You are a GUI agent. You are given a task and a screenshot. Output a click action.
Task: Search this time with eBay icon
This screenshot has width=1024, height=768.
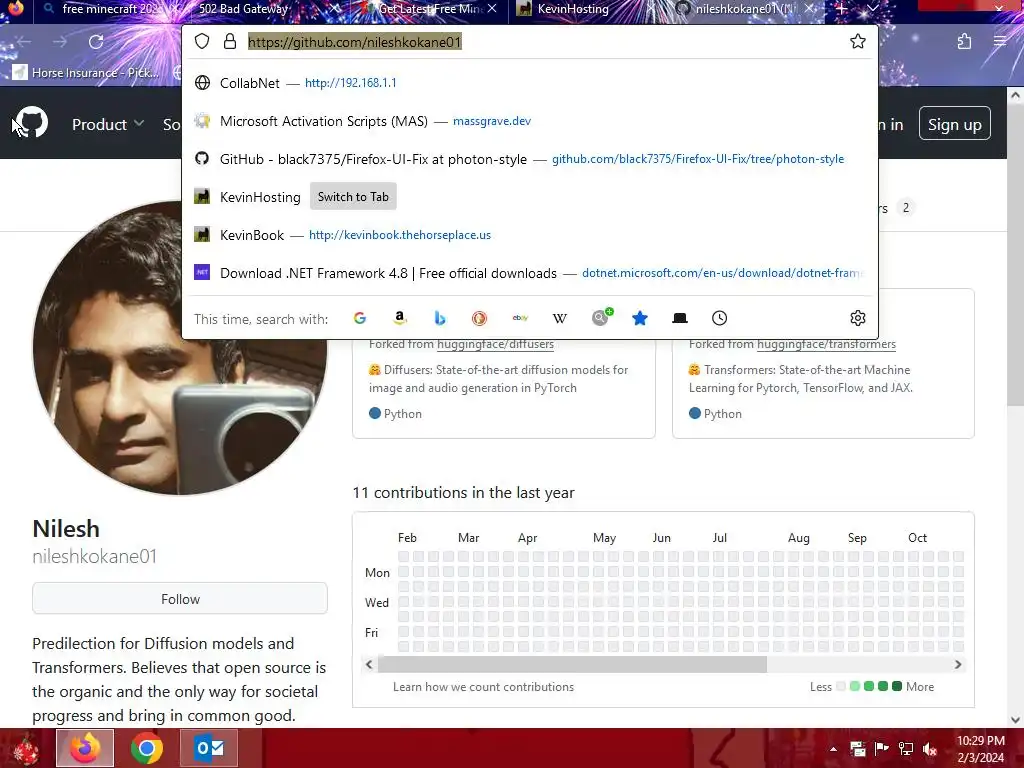(x=520, y=318)
